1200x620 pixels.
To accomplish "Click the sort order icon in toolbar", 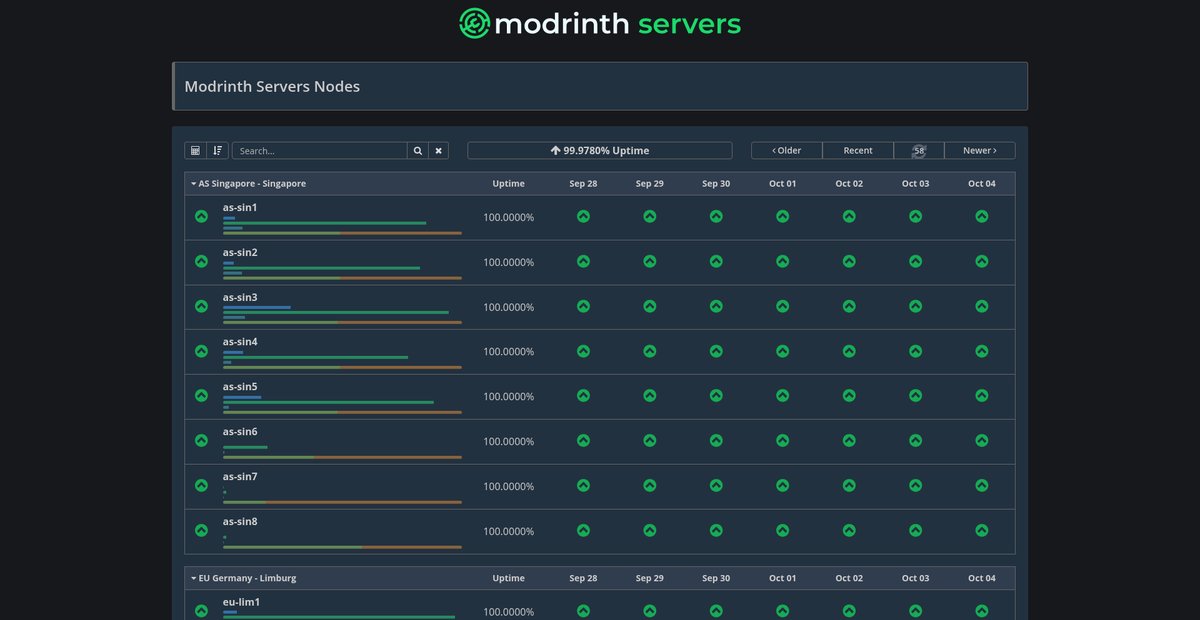I will pos(218,150).
